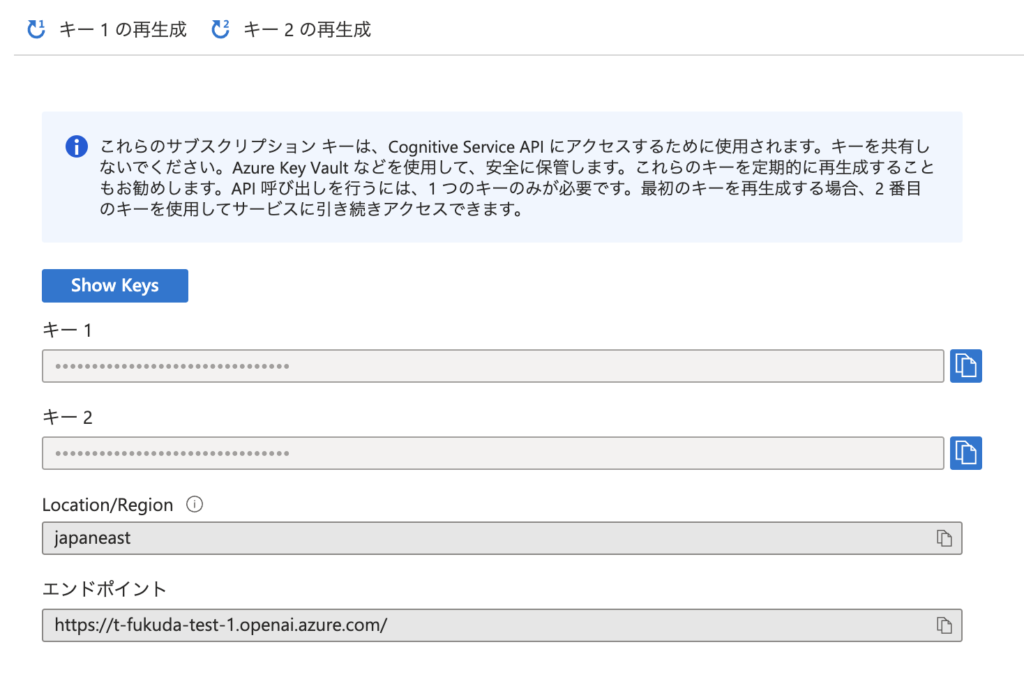Click the endpoint field with openai.azure.com URL
Viewport: 1024px width, 686px height.
[480, 625]
